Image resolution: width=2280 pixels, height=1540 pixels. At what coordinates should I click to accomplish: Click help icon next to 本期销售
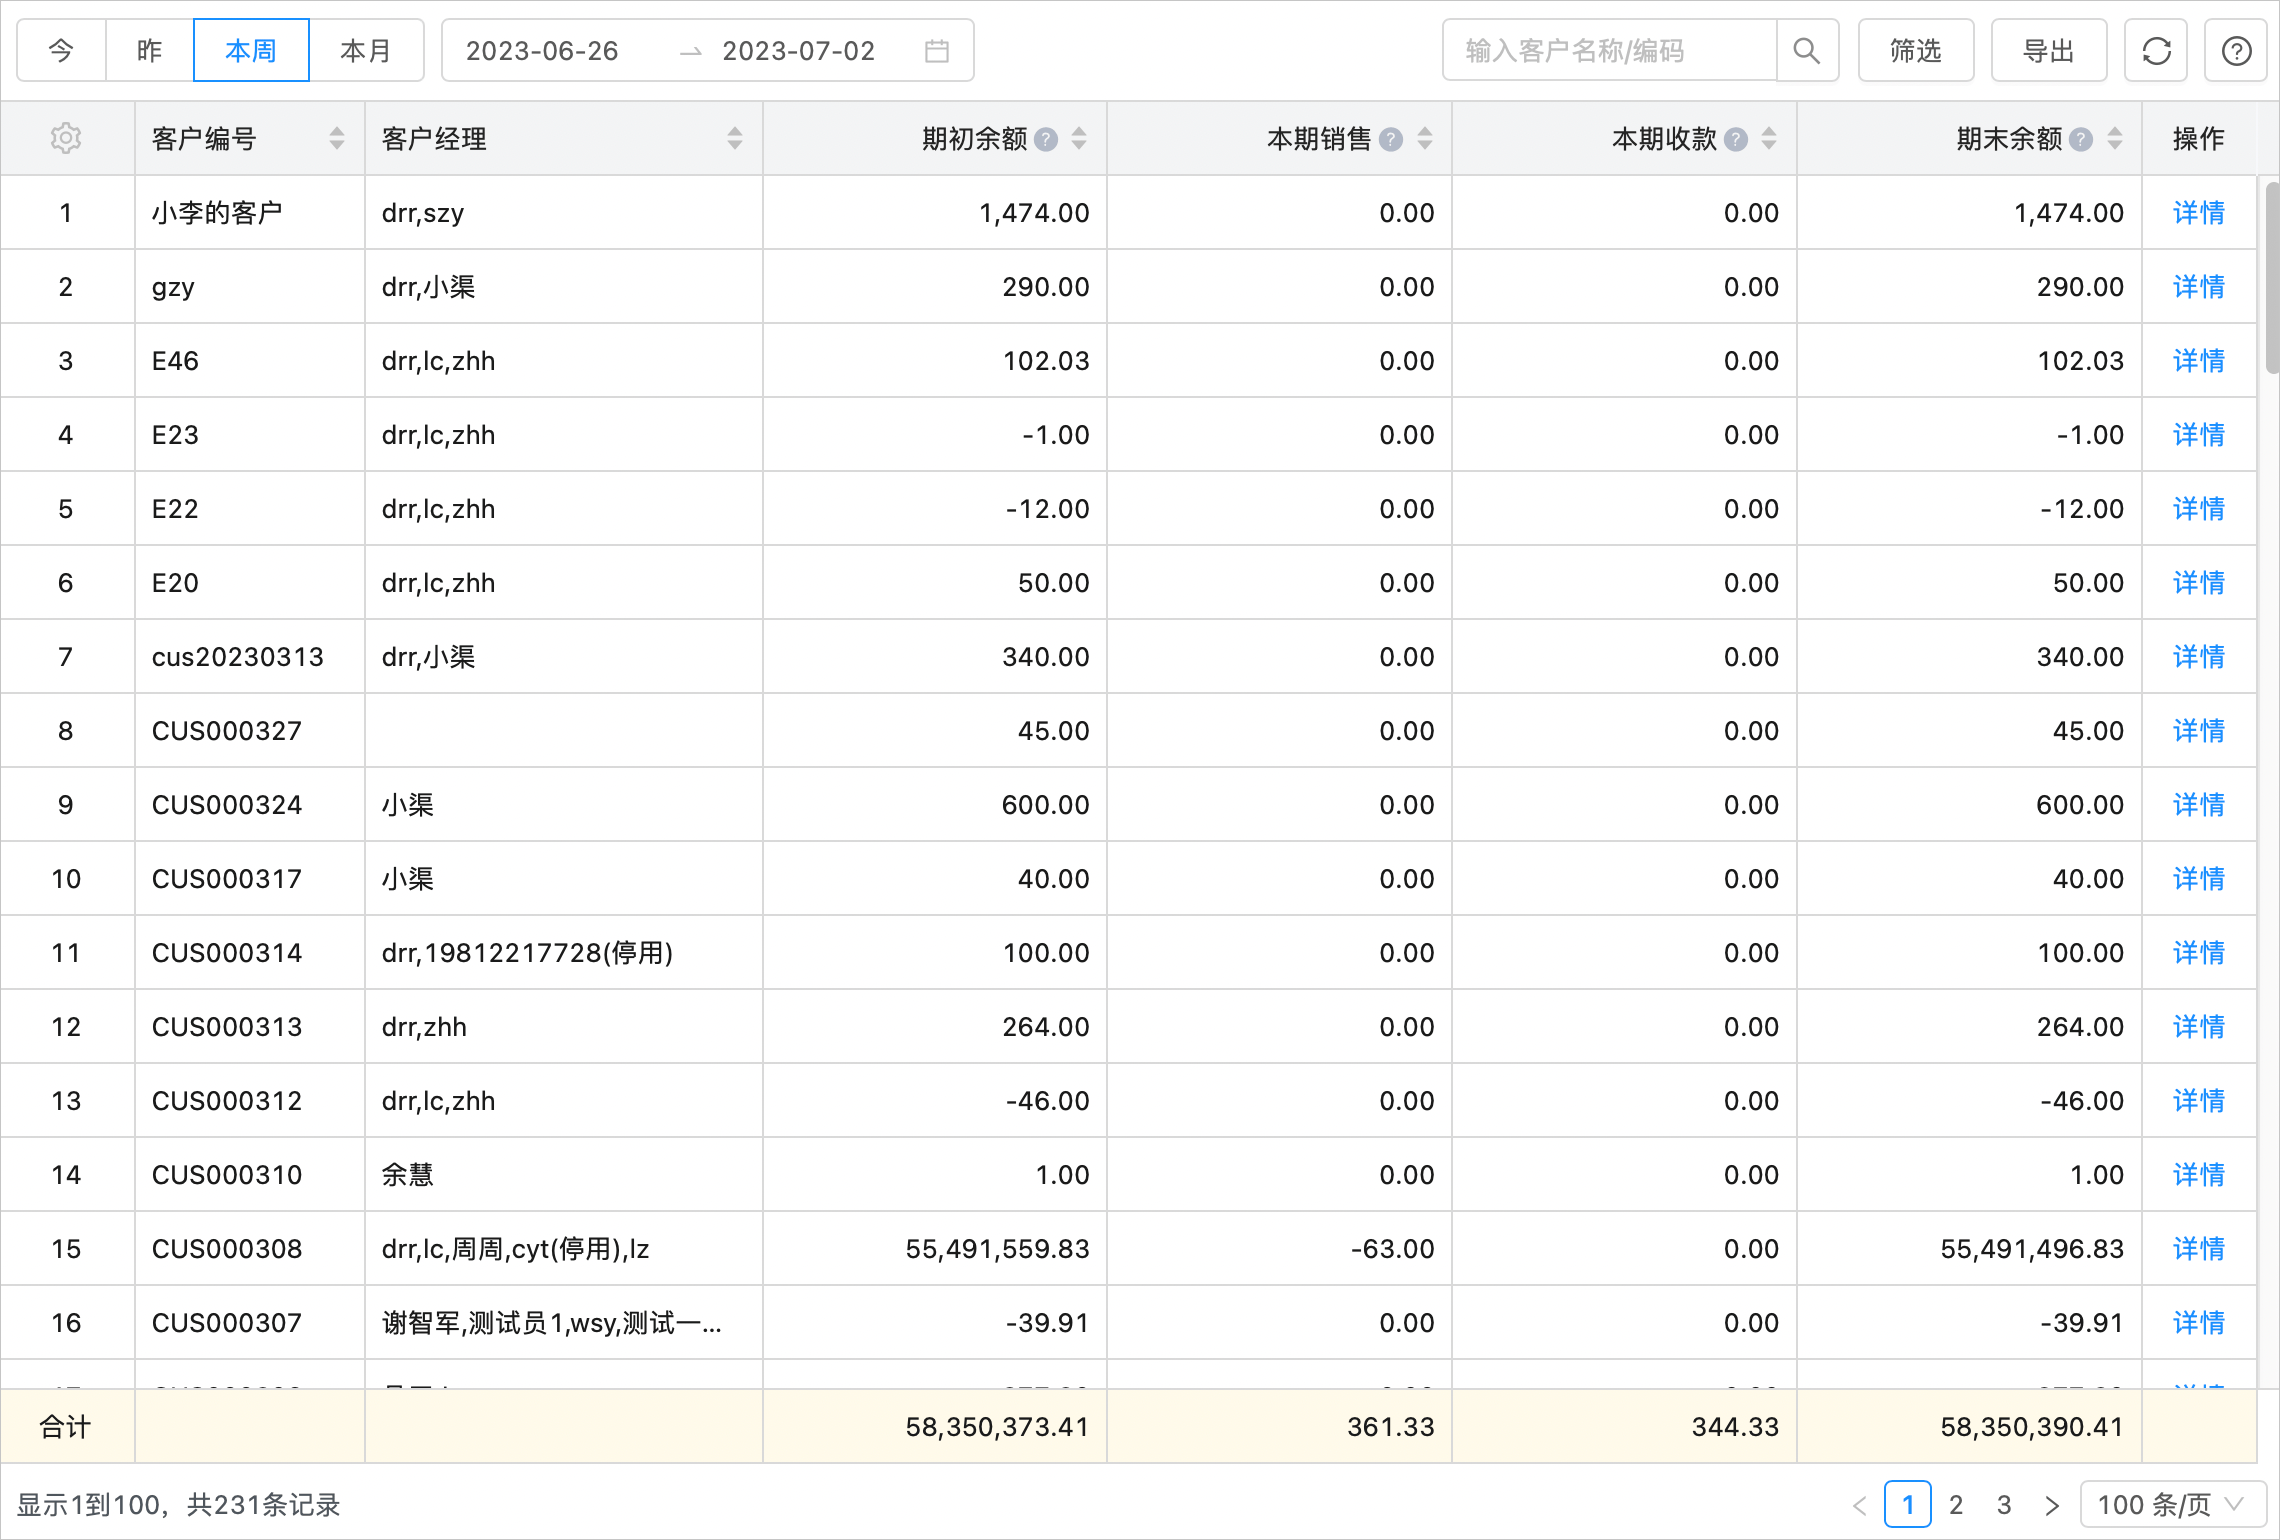click(x=1391, y=139)
